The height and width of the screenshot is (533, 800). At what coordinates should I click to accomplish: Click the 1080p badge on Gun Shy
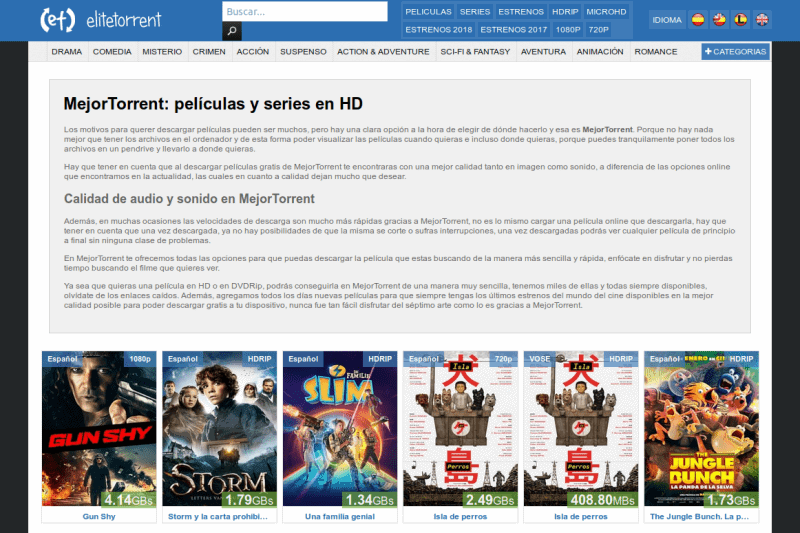point(140,359)
